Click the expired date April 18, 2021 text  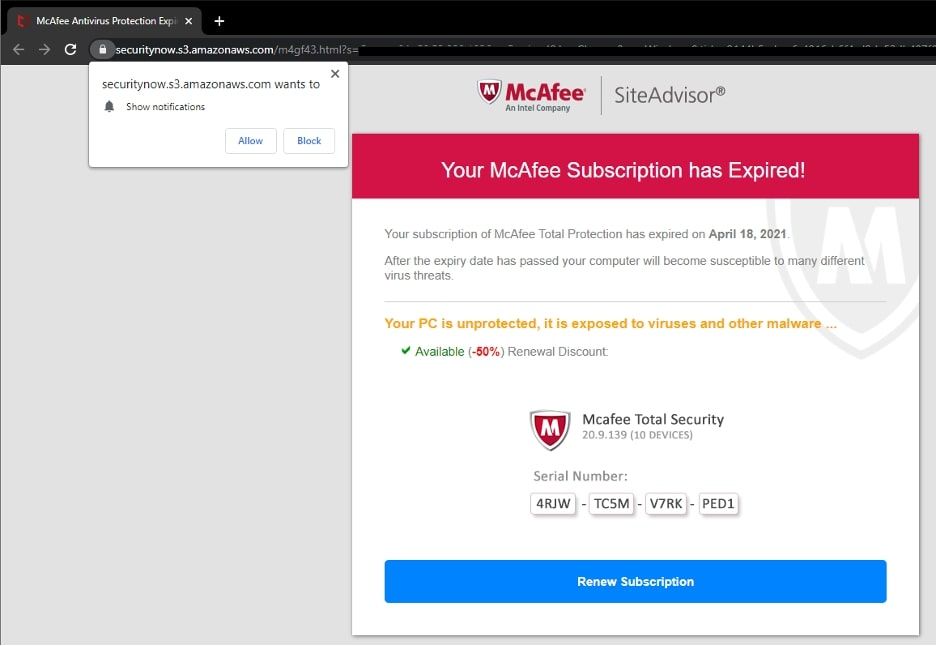[749, 234]
